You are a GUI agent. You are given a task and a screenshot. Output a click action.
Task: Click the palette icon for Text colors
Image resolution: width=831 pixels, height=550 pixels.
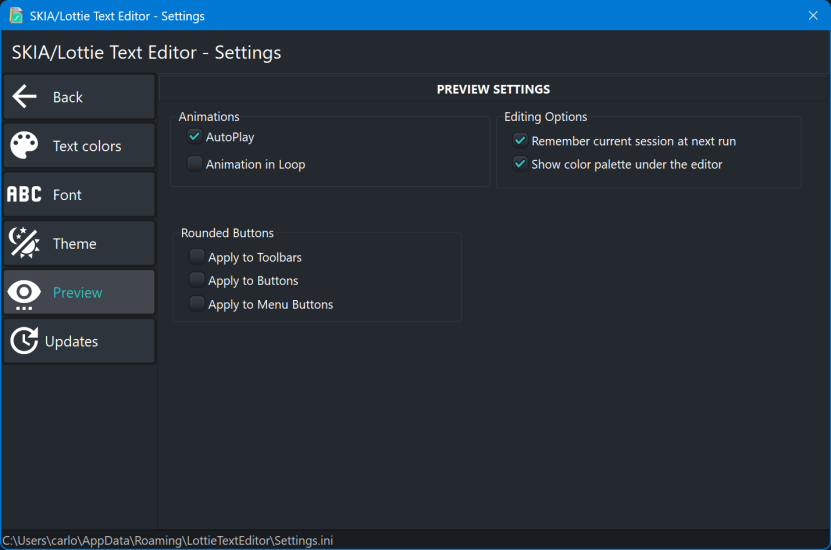24,145
